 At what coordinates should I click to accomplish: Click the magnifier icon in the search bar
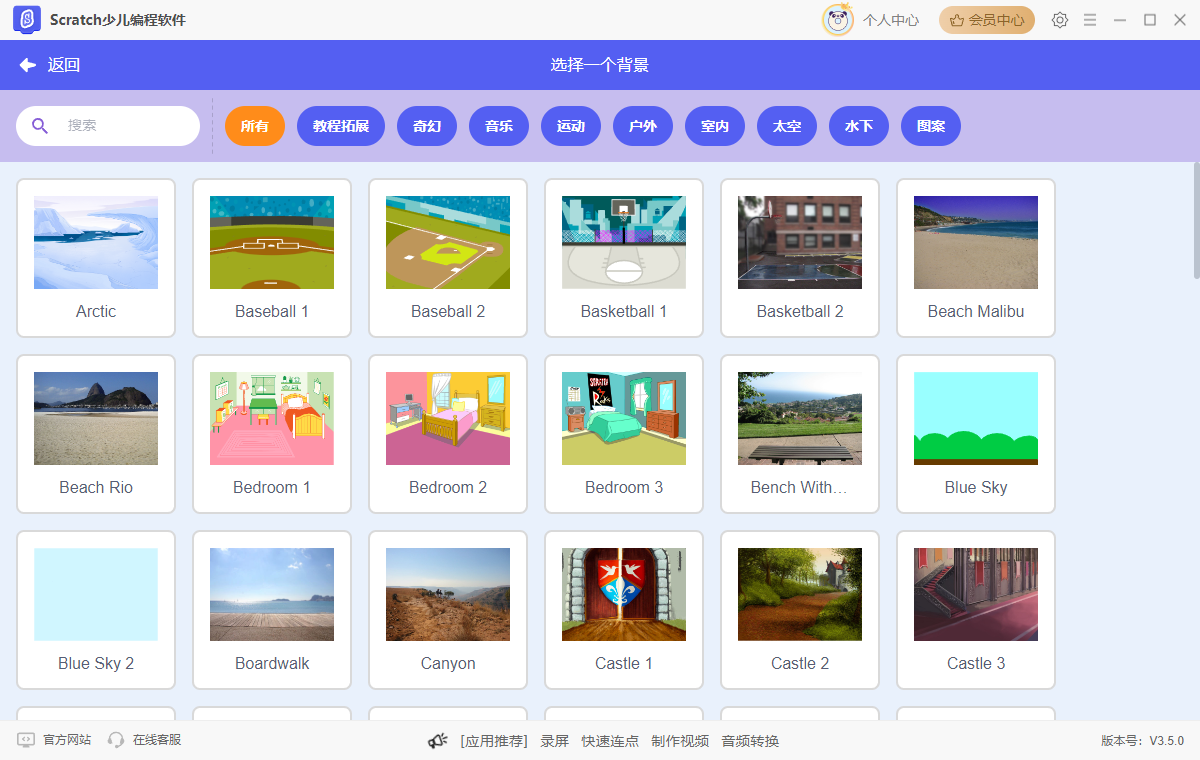[39, 125]
